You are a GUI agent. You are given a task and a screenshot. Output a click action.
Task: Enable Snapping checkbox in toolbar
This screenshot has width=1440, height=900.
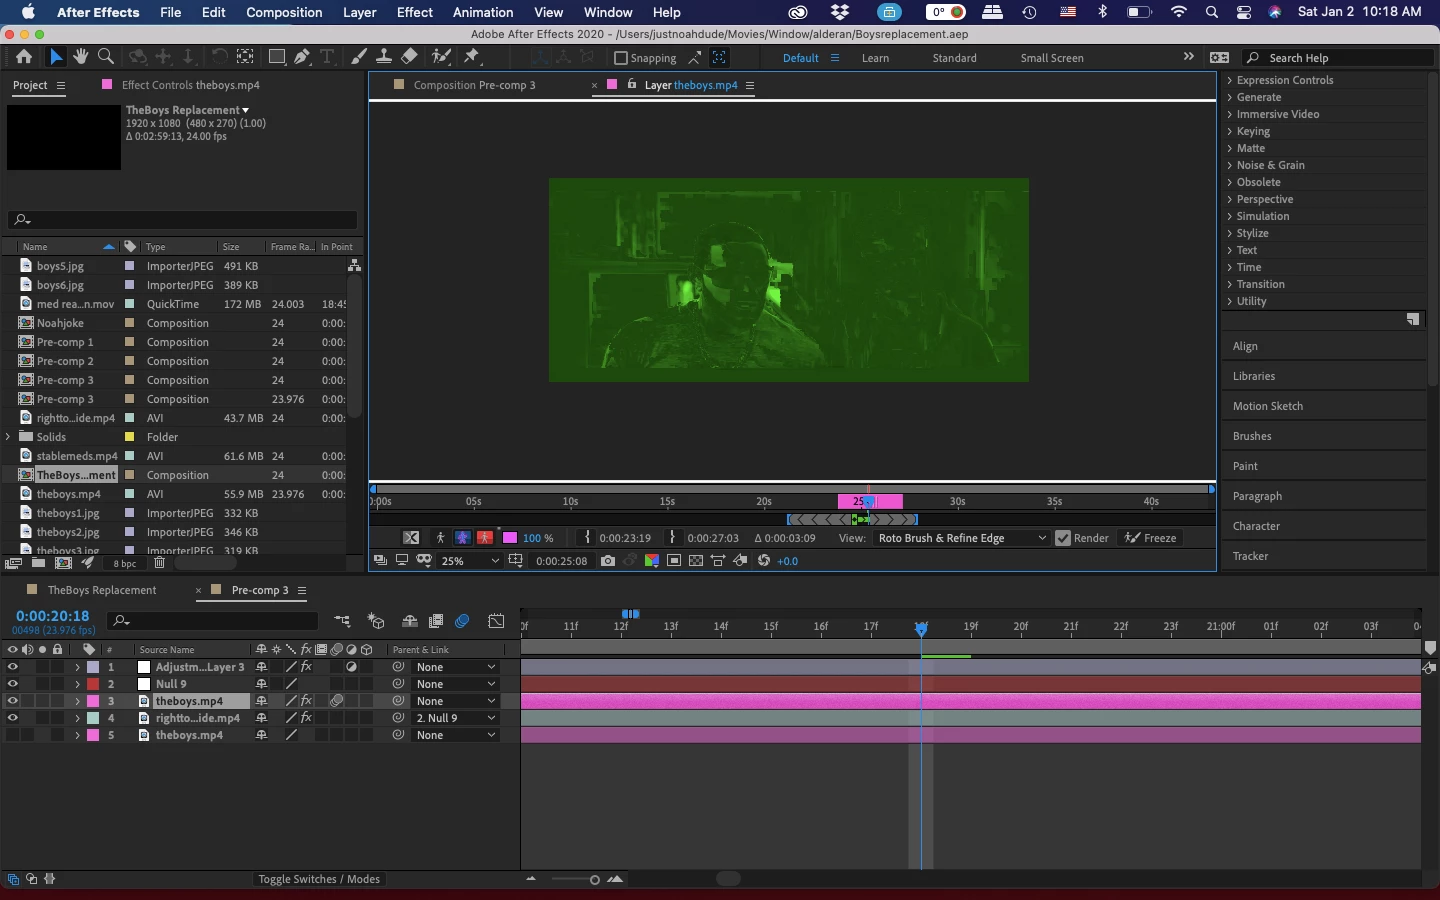click(x=620, y=58)
